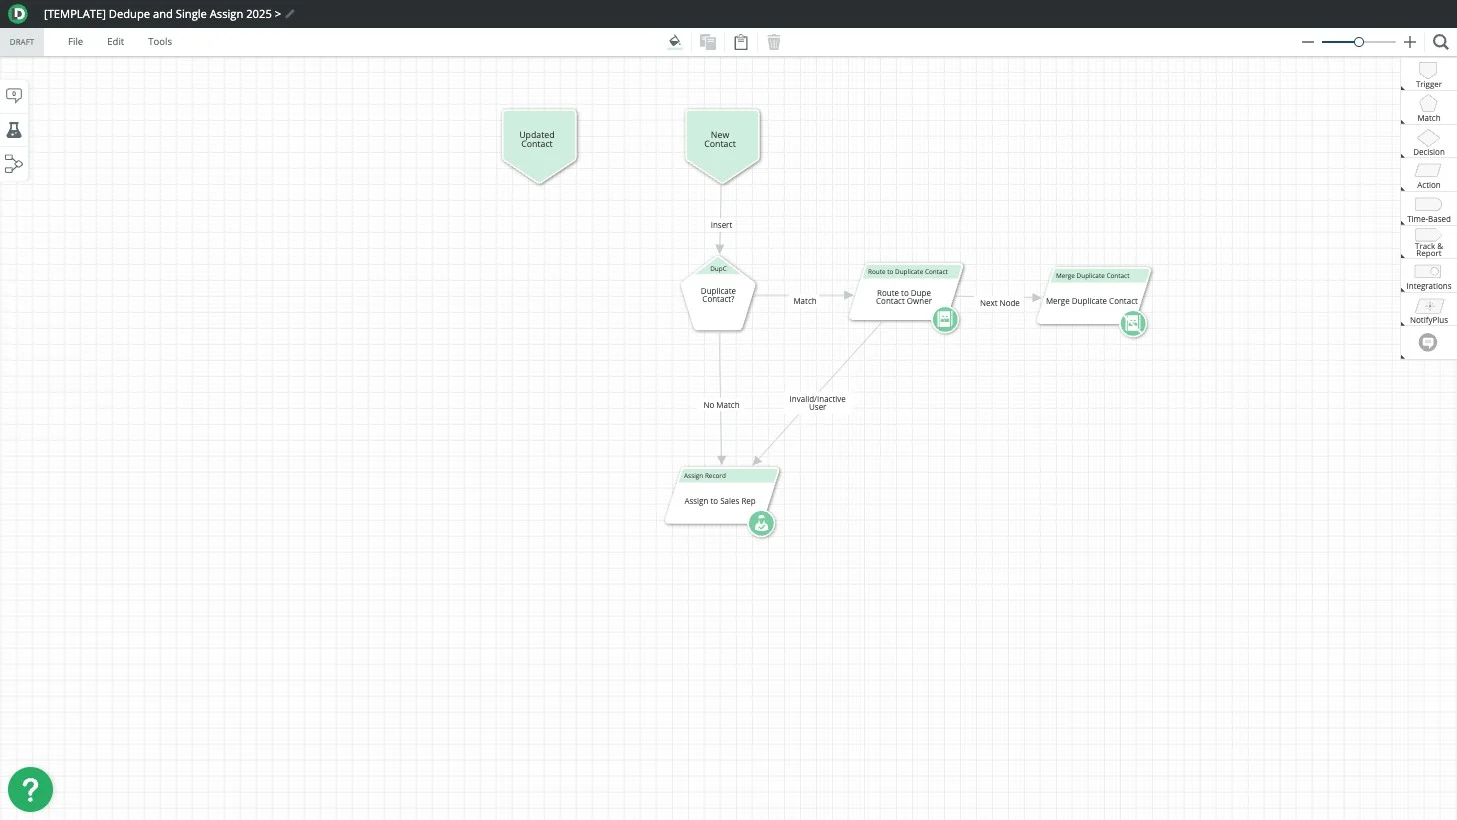Screen dimensions: 1457x820
Task: Click the No Match edge label
Action: click(721, 405)
